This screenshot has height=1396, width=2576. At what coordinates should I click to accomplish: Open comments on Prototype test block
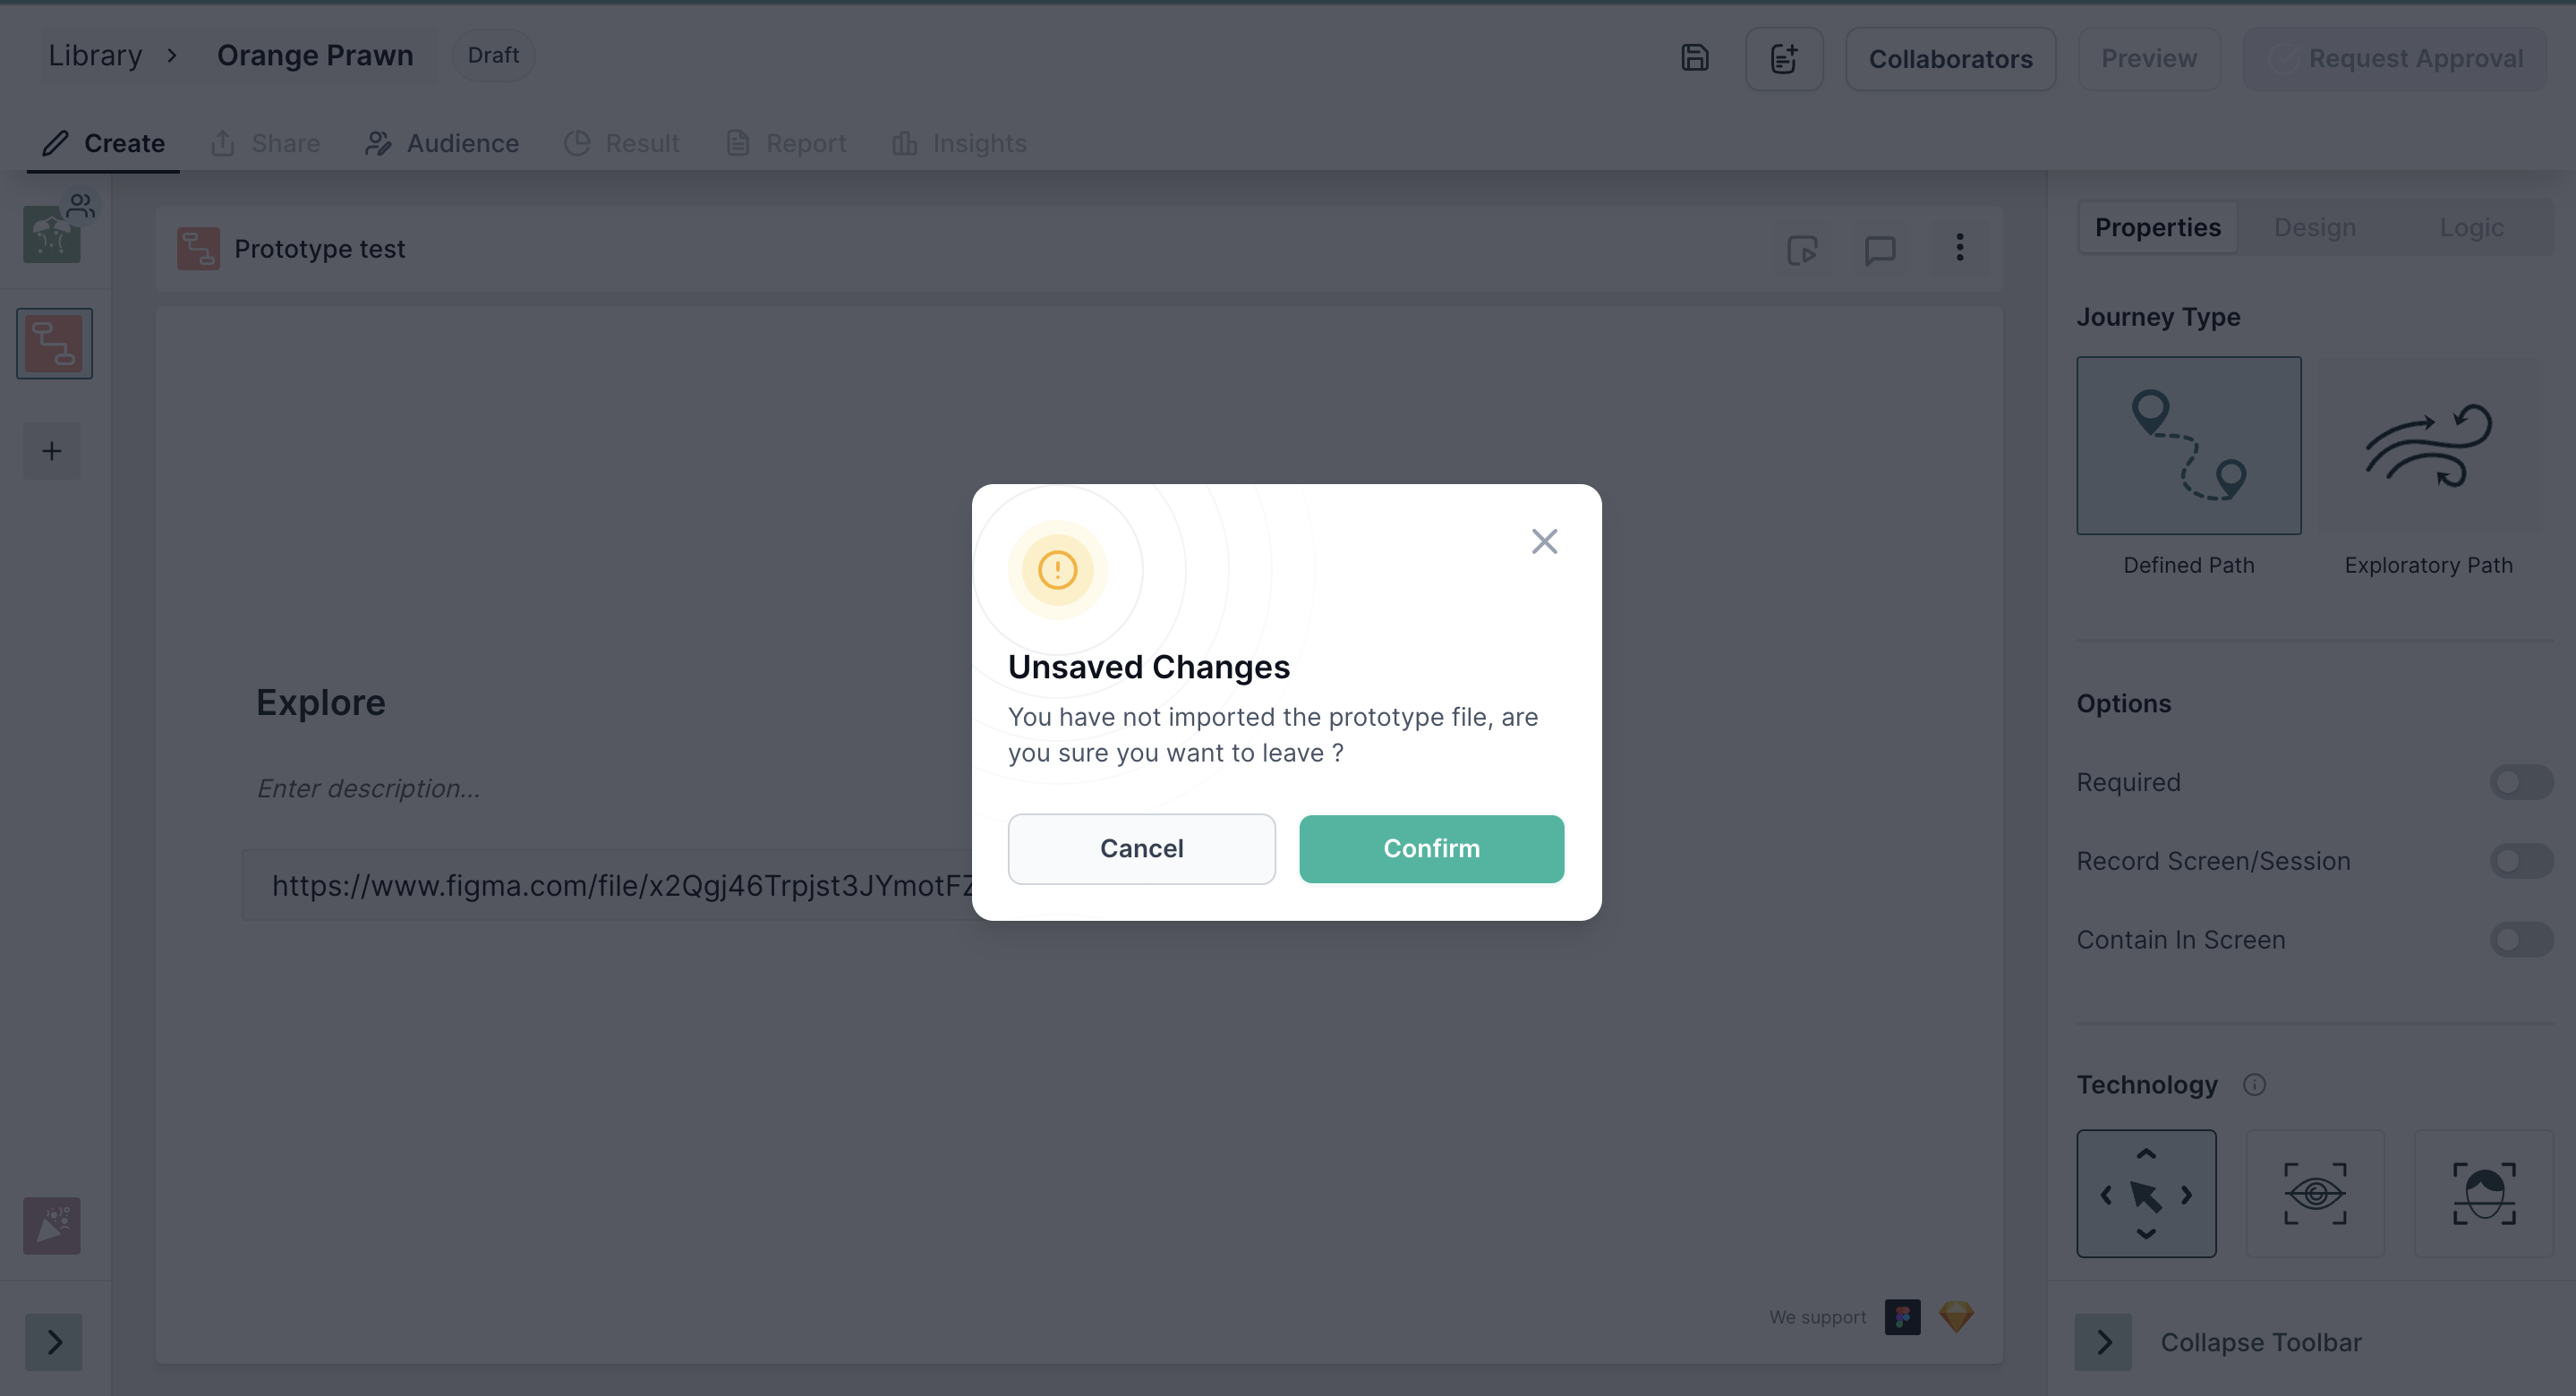1880,249
